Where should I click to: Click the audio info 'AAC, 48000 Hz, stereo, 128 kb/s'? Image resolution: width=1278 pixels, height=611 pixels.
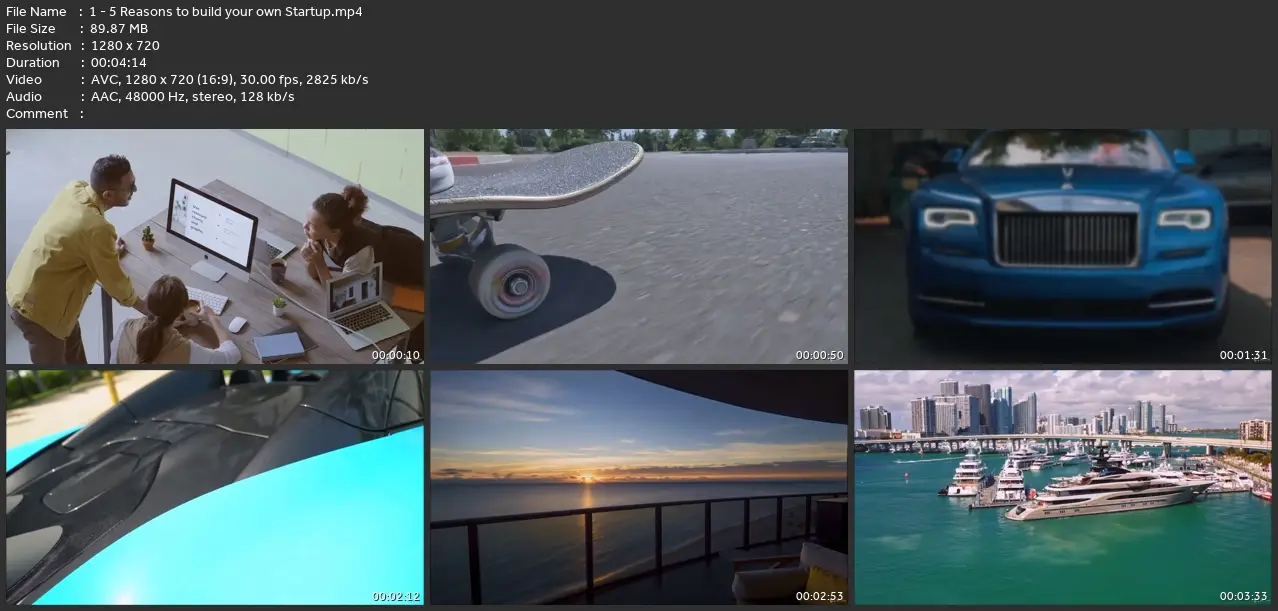coord(192,97)
